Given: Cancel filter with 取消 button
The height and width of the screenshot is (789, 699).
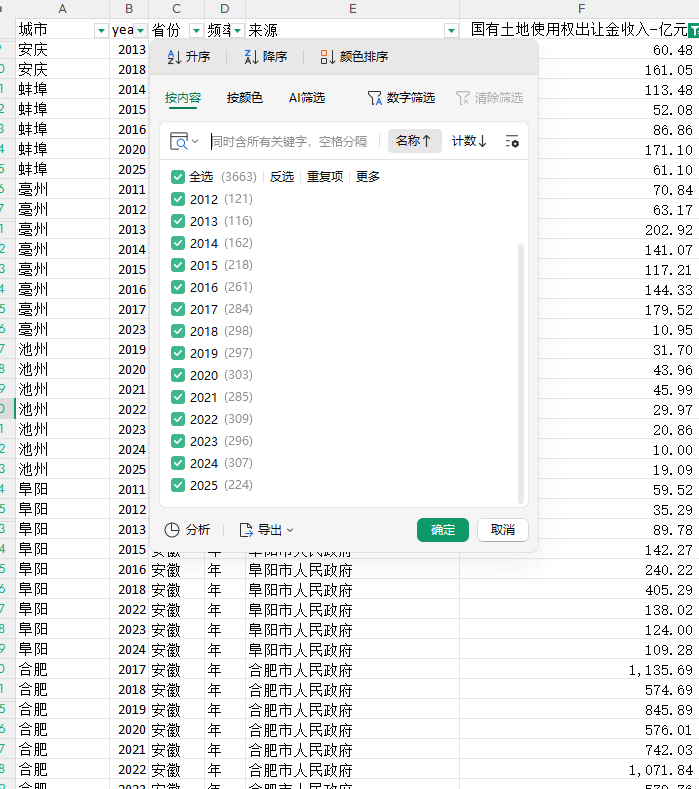Looking at the screenshot, I should point(503,530).
